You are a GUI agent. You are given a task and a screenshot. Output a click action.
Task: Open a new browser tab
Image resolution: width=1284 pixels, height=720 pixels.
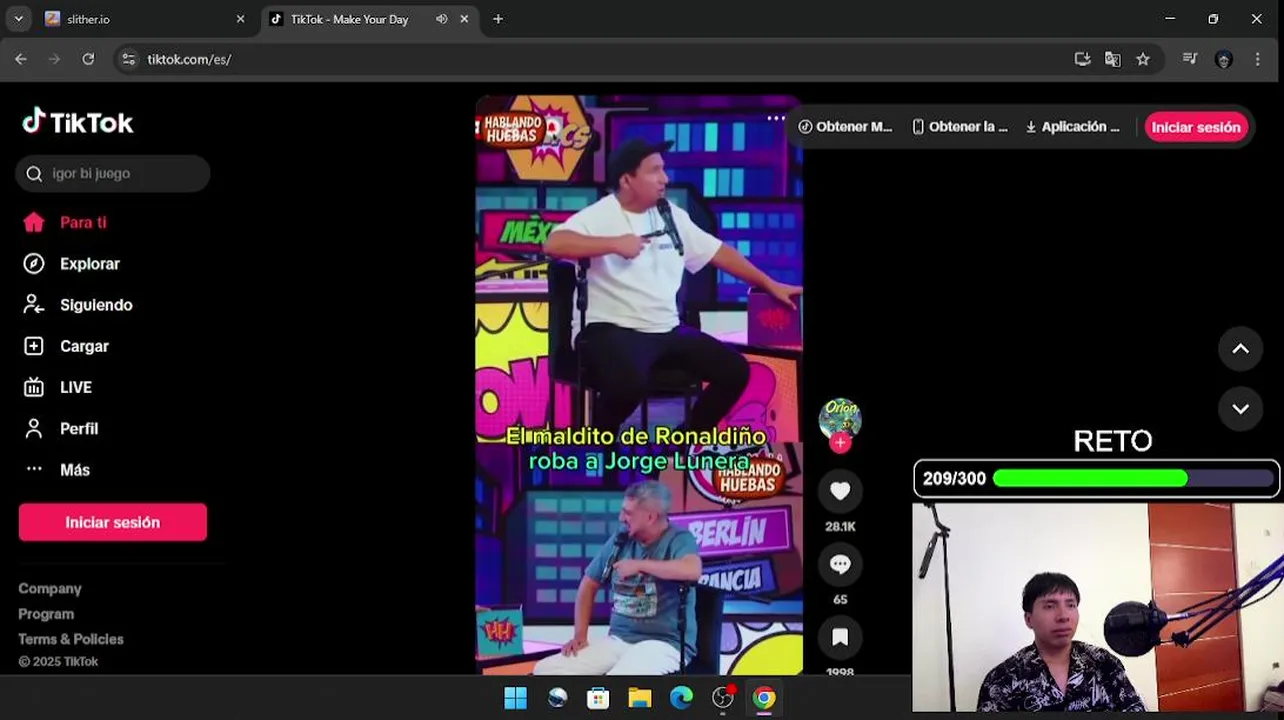498,19
